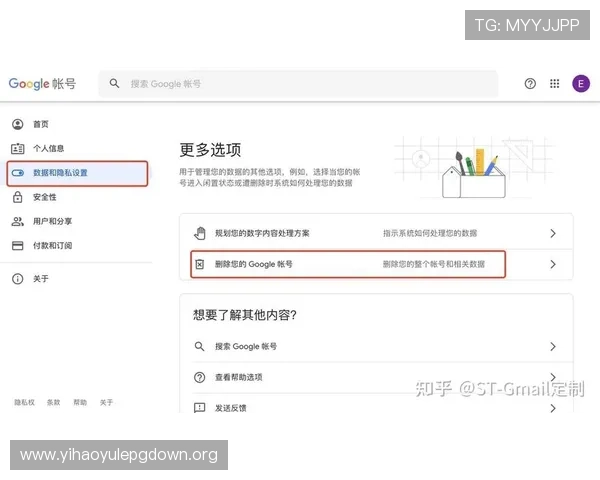This screenshot has width=600, height=480.
Task: Click chevron on 发送反馈 row
Action: [553, 408]
